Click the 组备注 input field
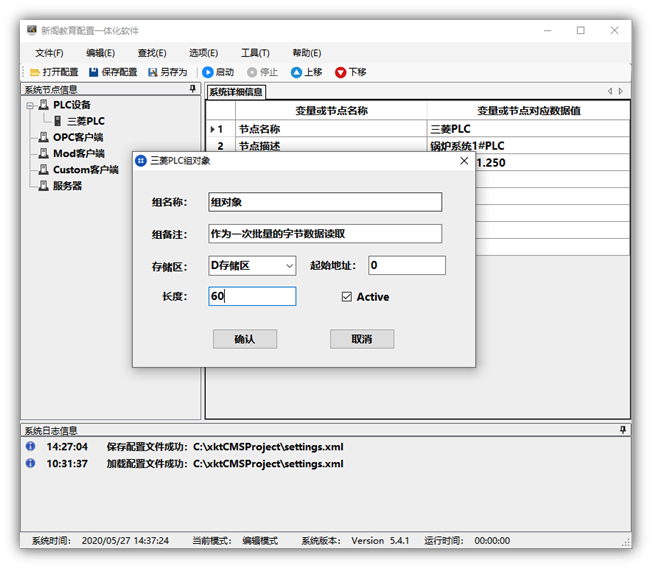 [325, 234]
